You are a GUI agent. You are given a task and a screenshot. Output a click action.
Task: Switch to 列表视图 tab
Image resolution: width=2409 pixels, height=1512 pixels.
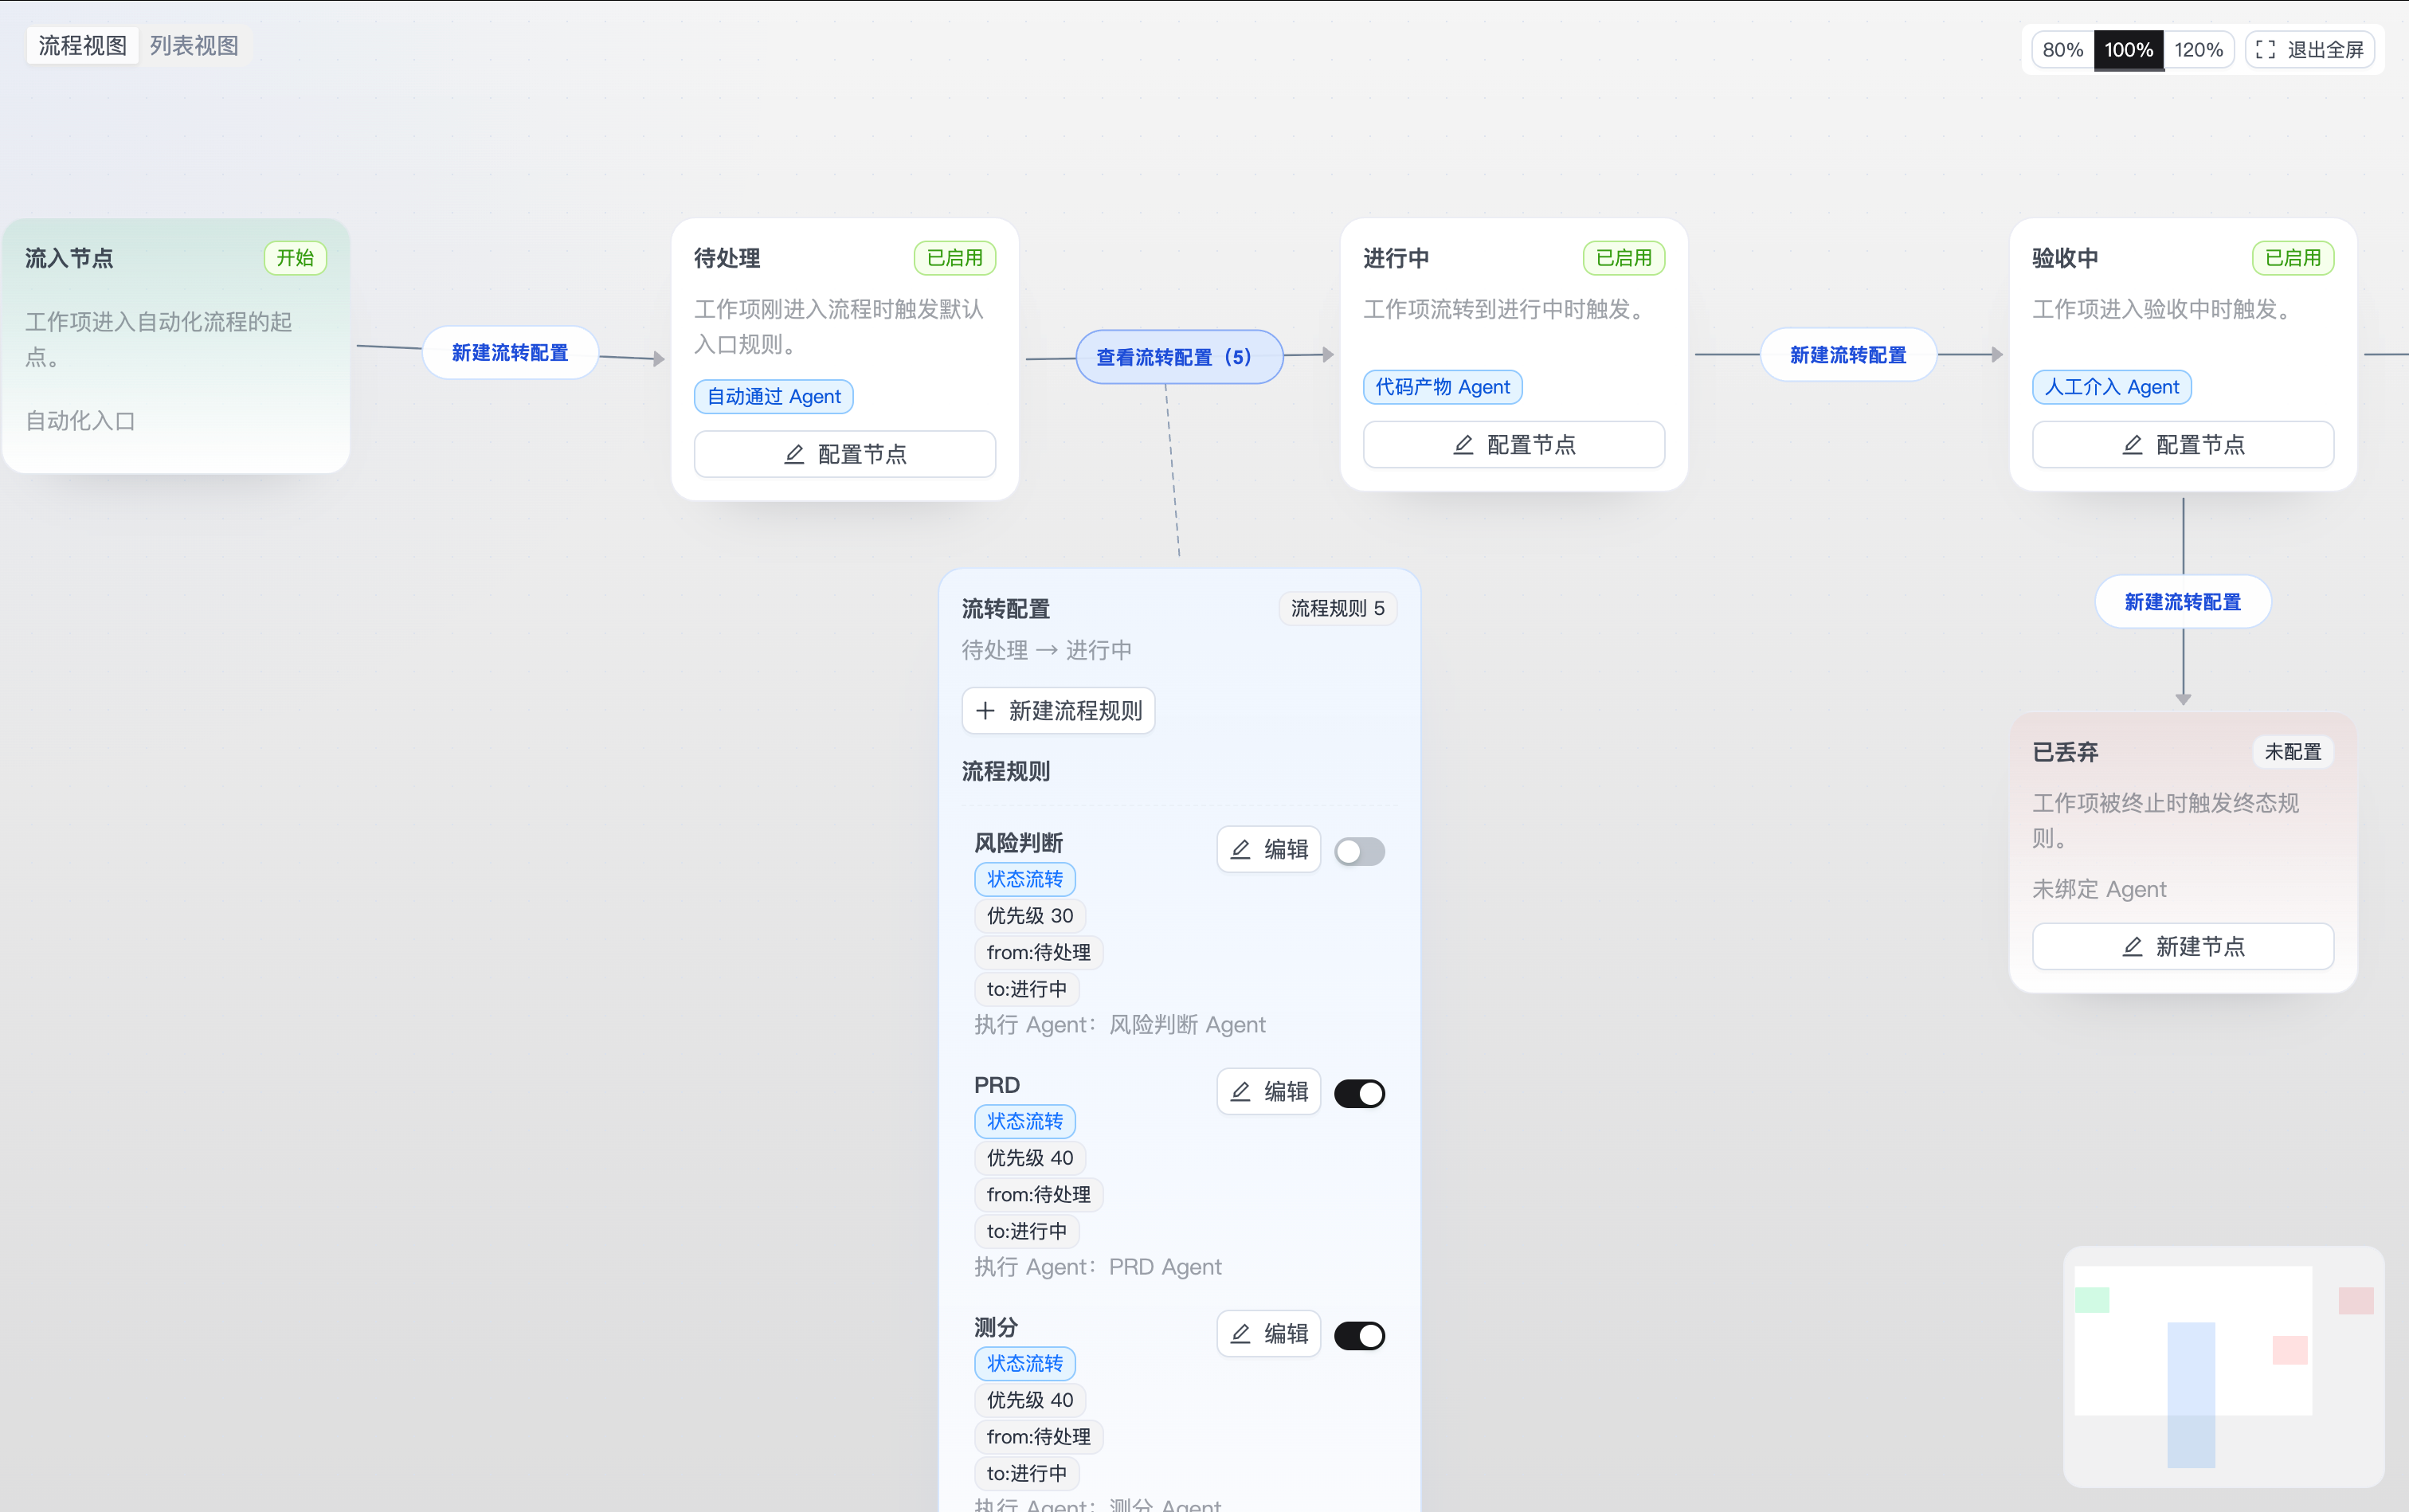click(194, 46)
